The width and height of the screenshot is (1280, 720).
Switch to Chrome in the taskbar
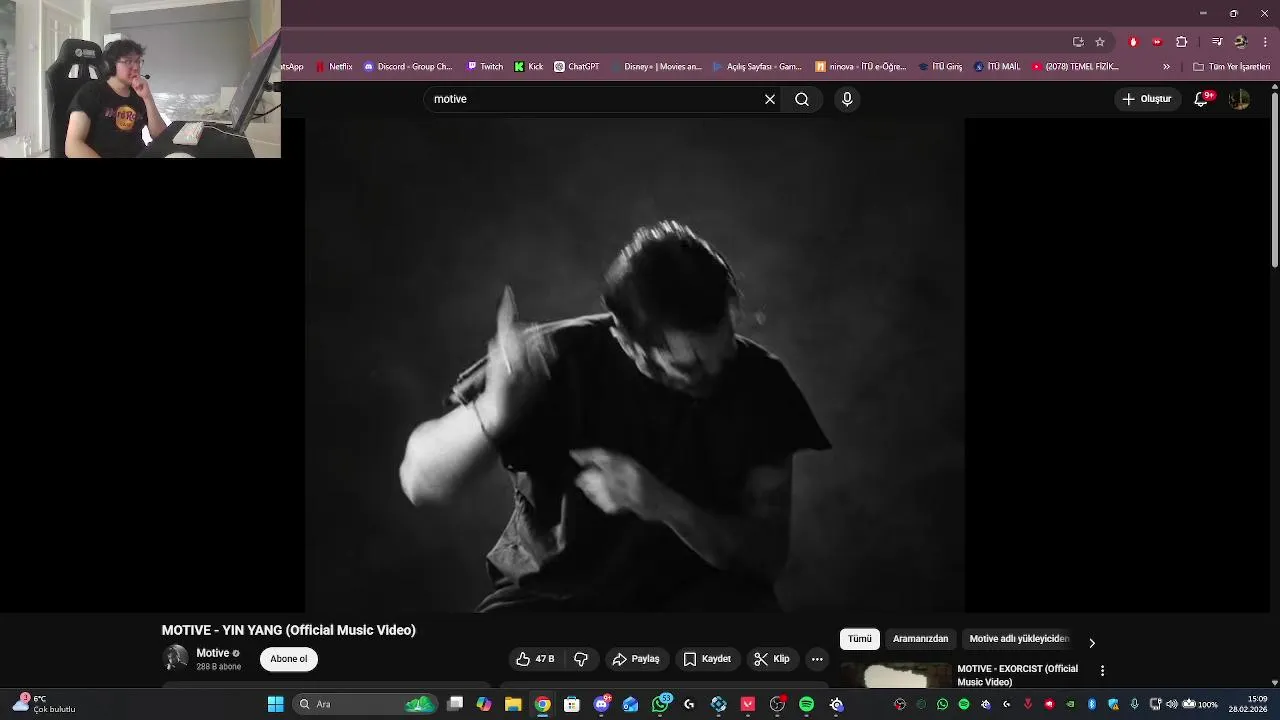[x=542, y=704]
